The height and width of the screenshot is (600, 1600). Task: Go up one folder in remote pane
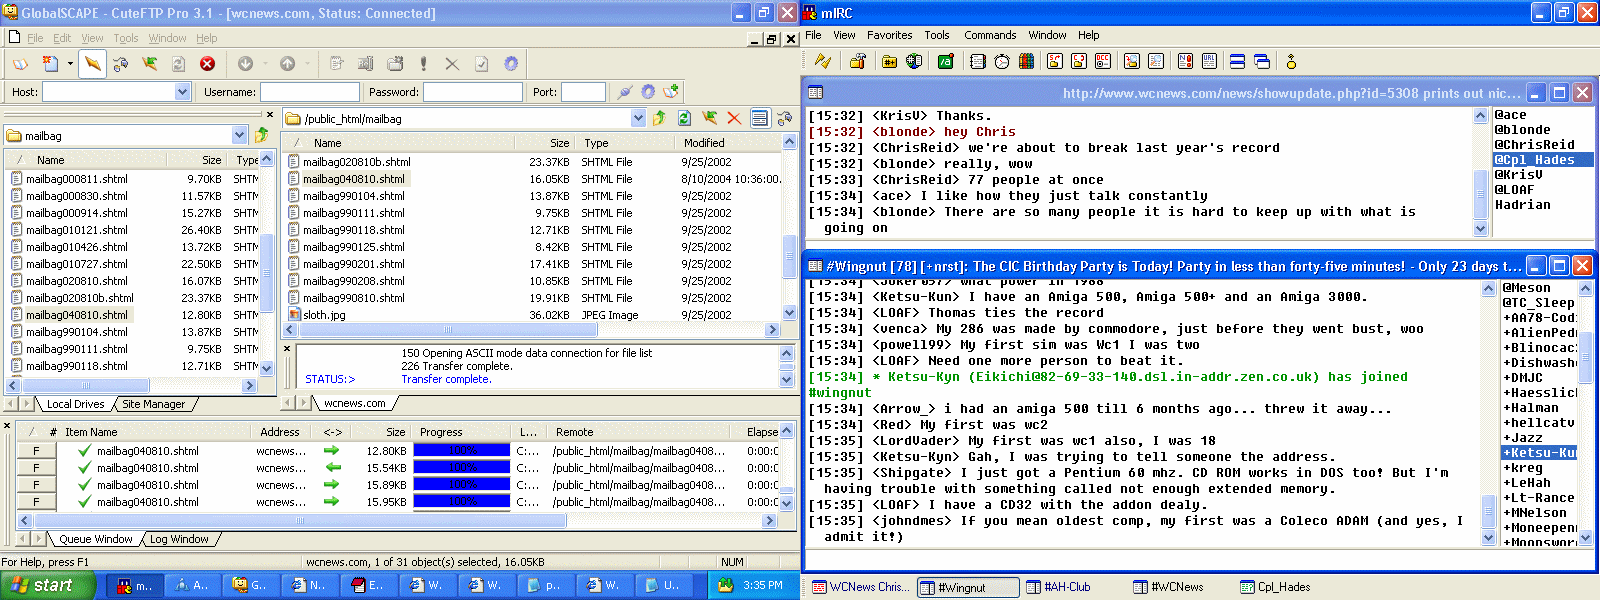point(659,118)
